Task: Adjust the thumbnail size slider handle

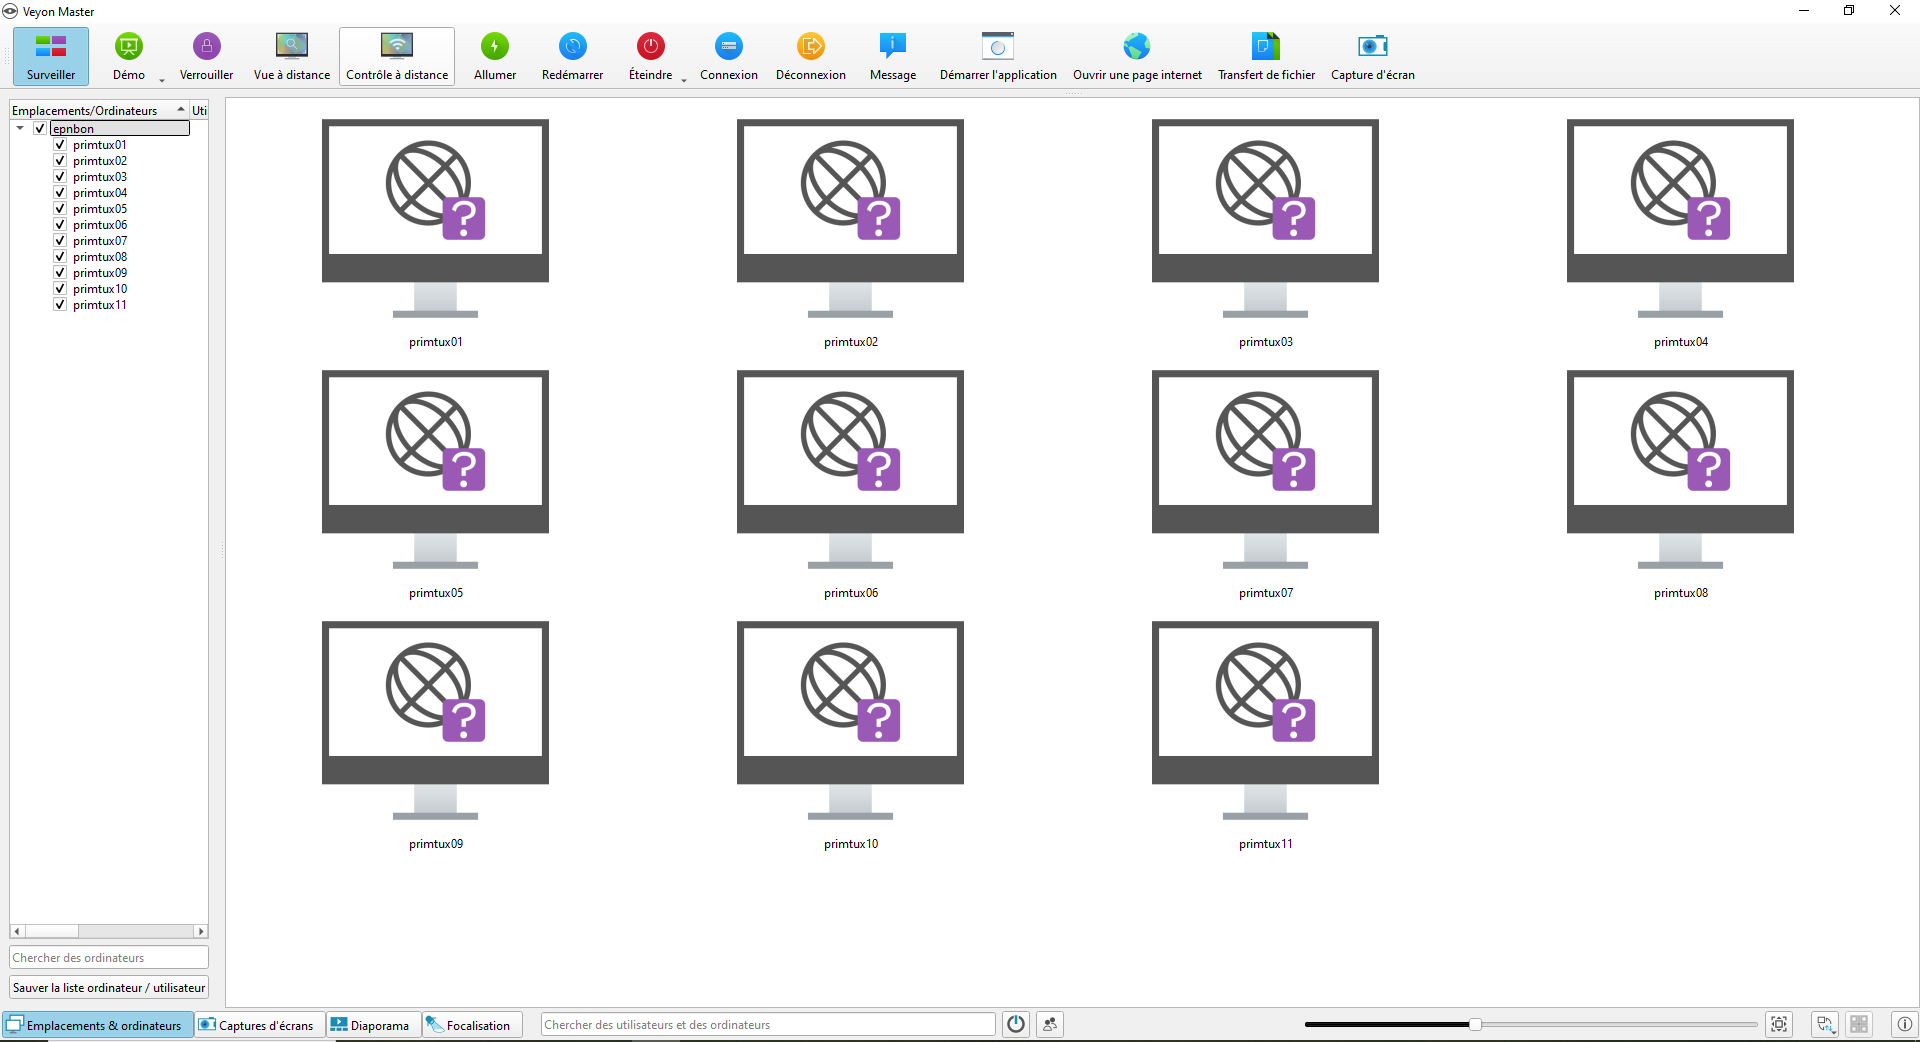Action: click(1475, 1024)
